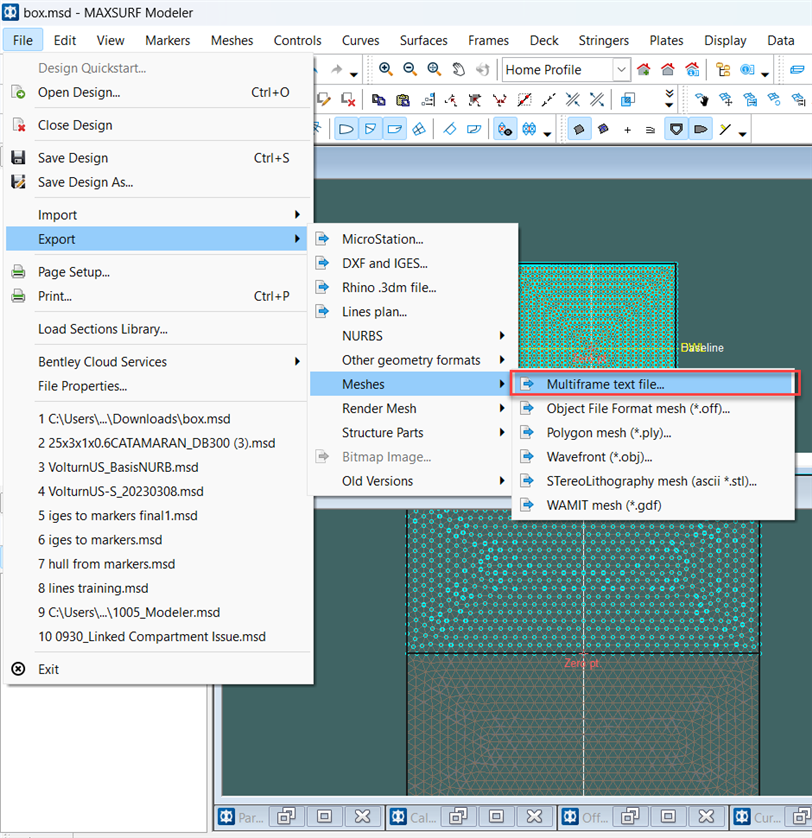Viewport: 812px width, 838px height.
Task: Open the Meshes menu
Action: coord(232,41)
